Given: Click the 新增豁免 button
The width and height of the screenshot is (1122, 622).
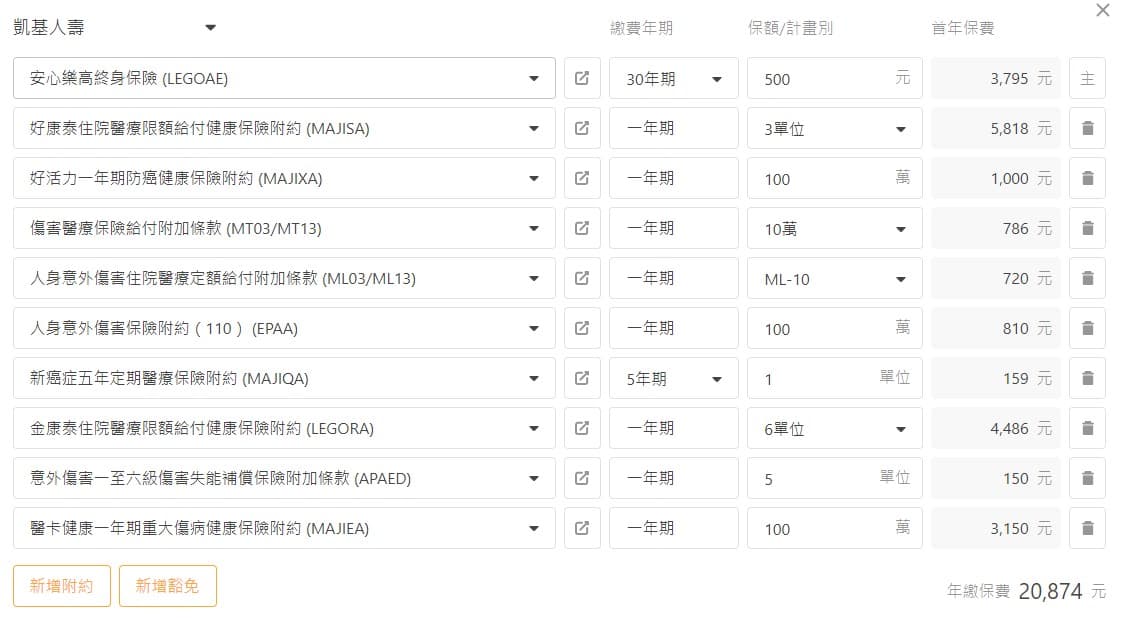Looking at the screenshot, I should (x=168, y=586).
